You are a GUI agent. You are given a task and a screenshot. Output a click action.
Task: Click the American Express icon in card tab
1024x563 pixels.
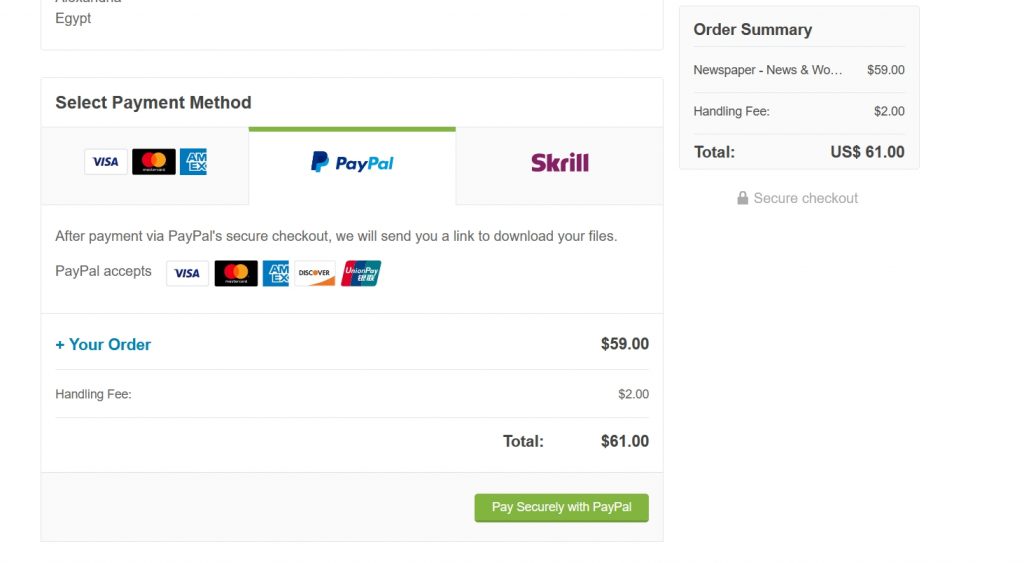193,161
